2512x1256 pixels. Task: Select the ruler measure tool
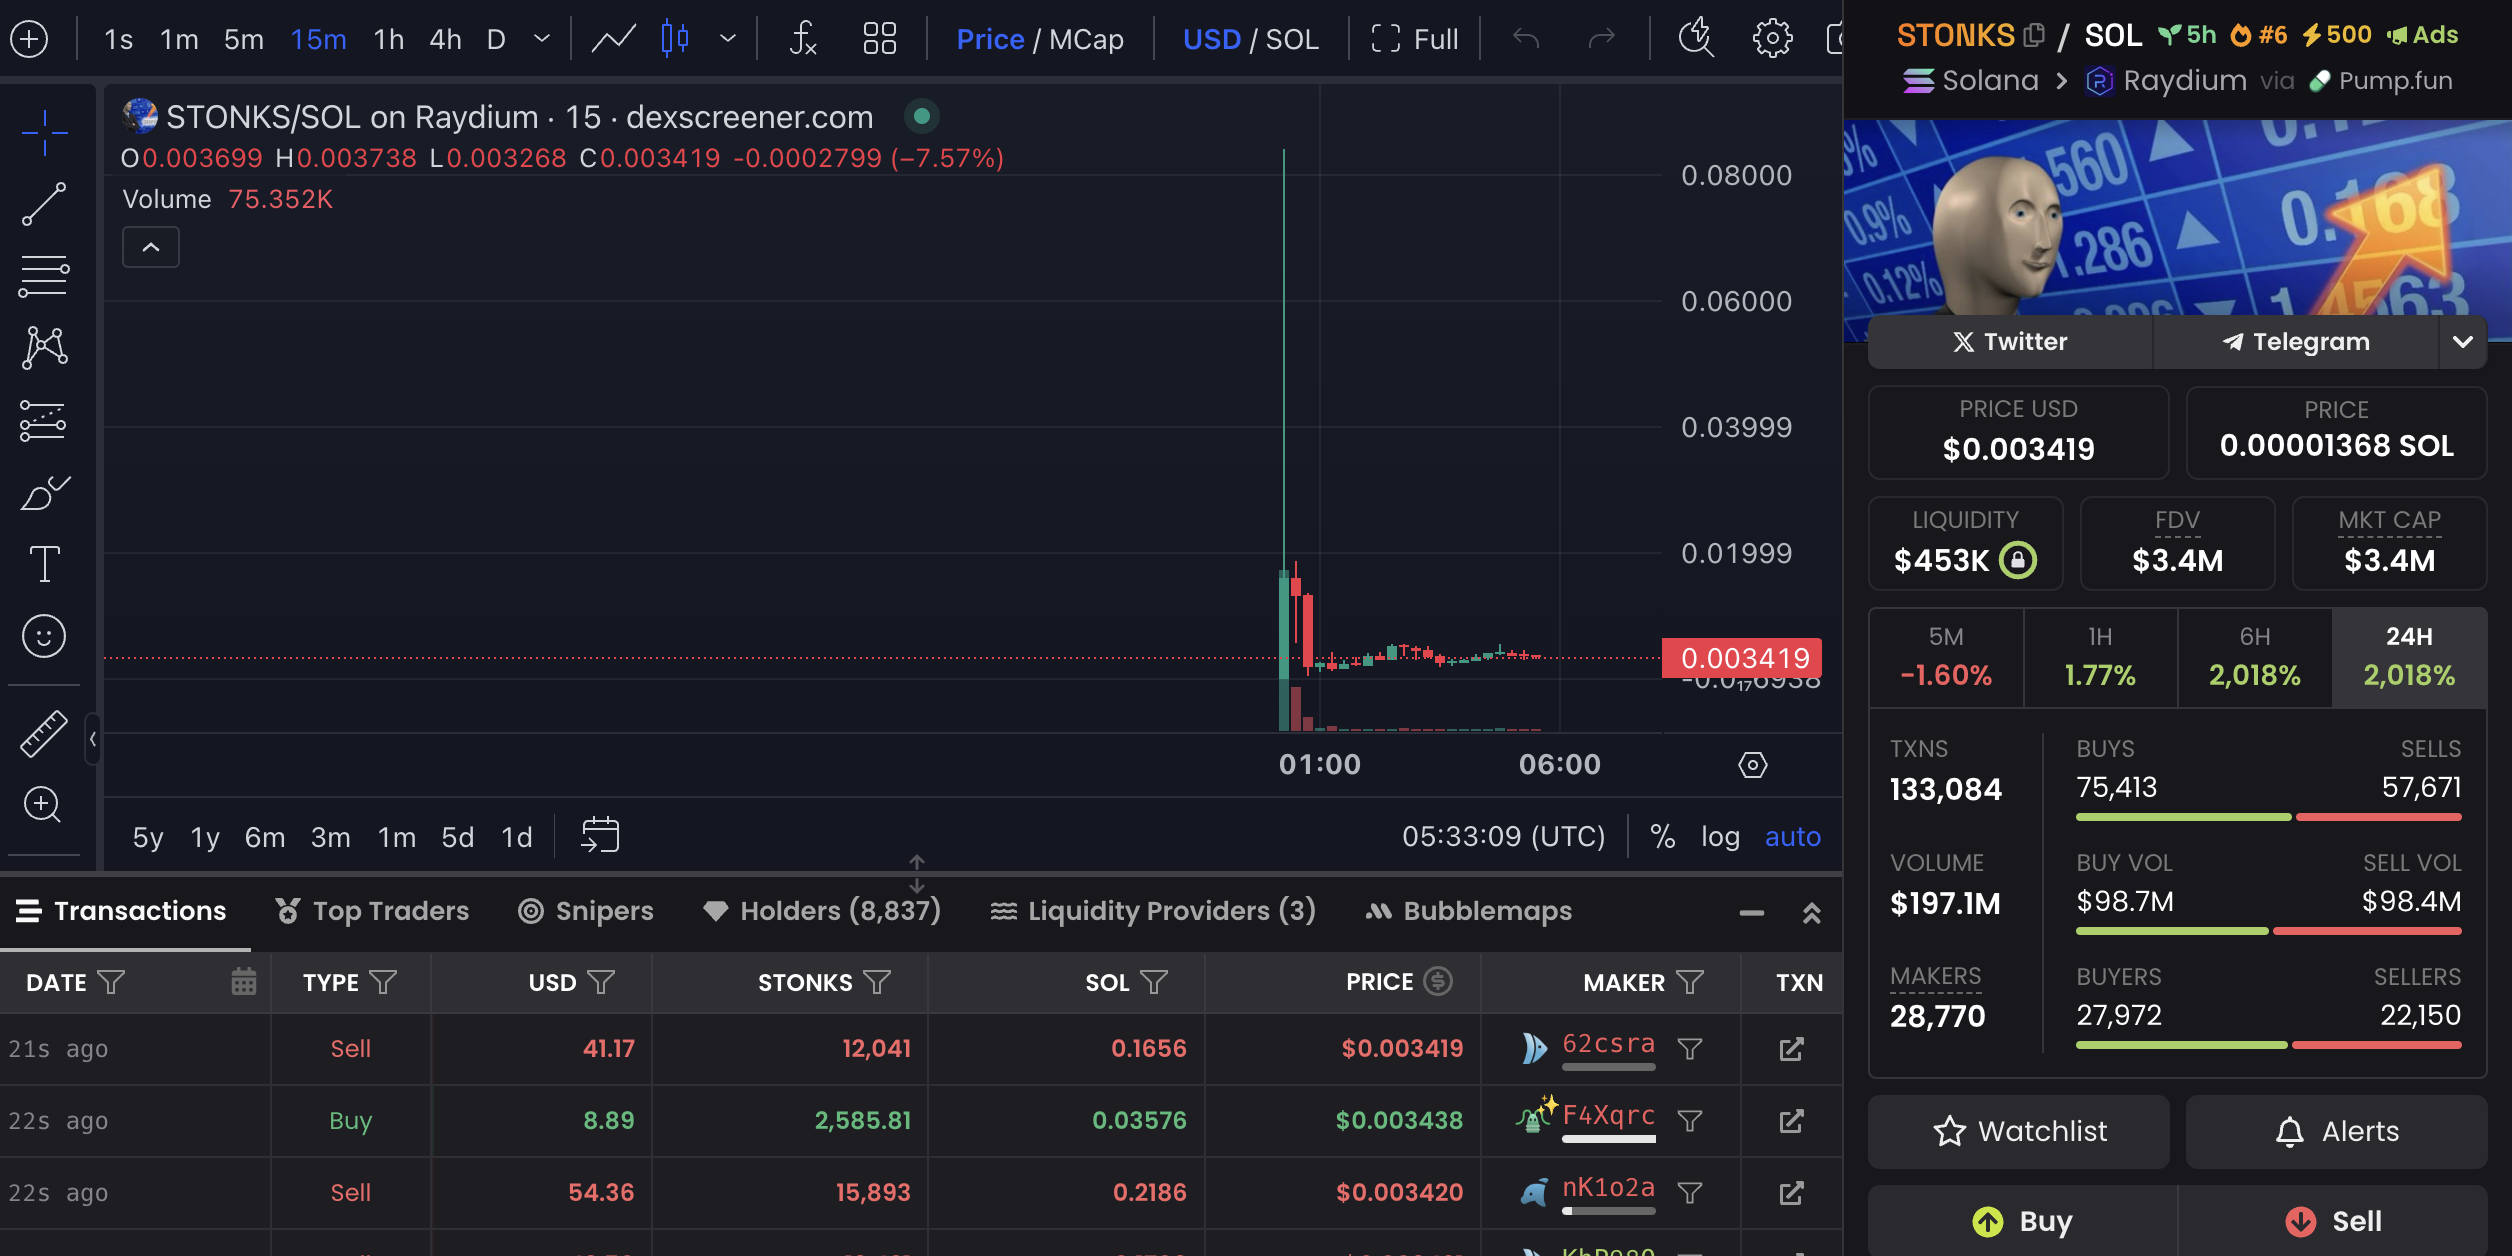pos(44,733)
